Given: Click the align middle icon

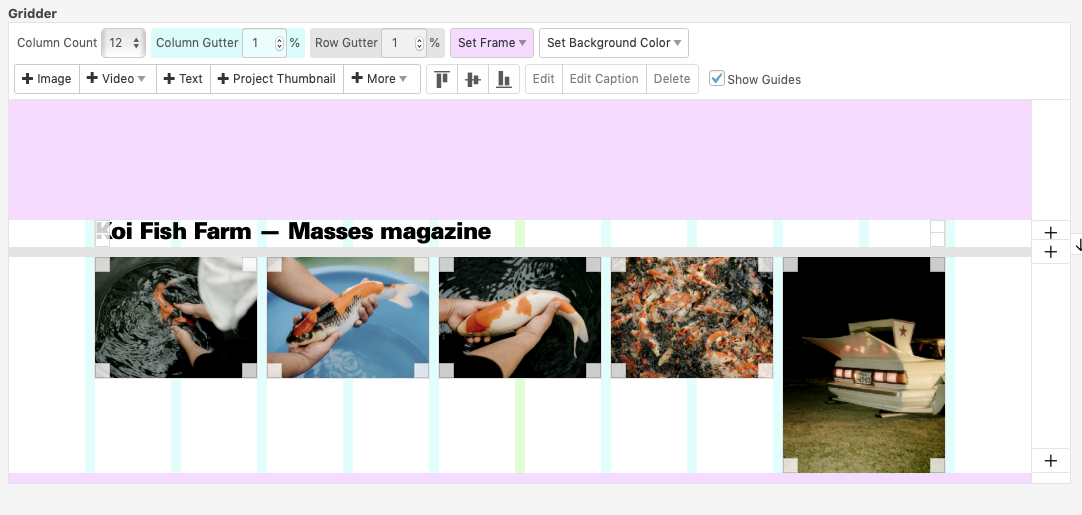Looking at the screenshot, I should 473,79.
